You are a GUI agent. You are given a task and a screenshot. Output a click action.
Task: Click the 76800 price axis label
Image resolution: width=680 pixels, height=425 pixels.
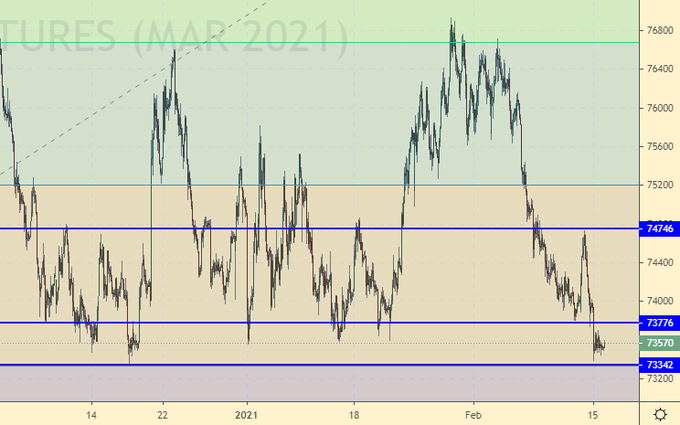pos(660,31)
